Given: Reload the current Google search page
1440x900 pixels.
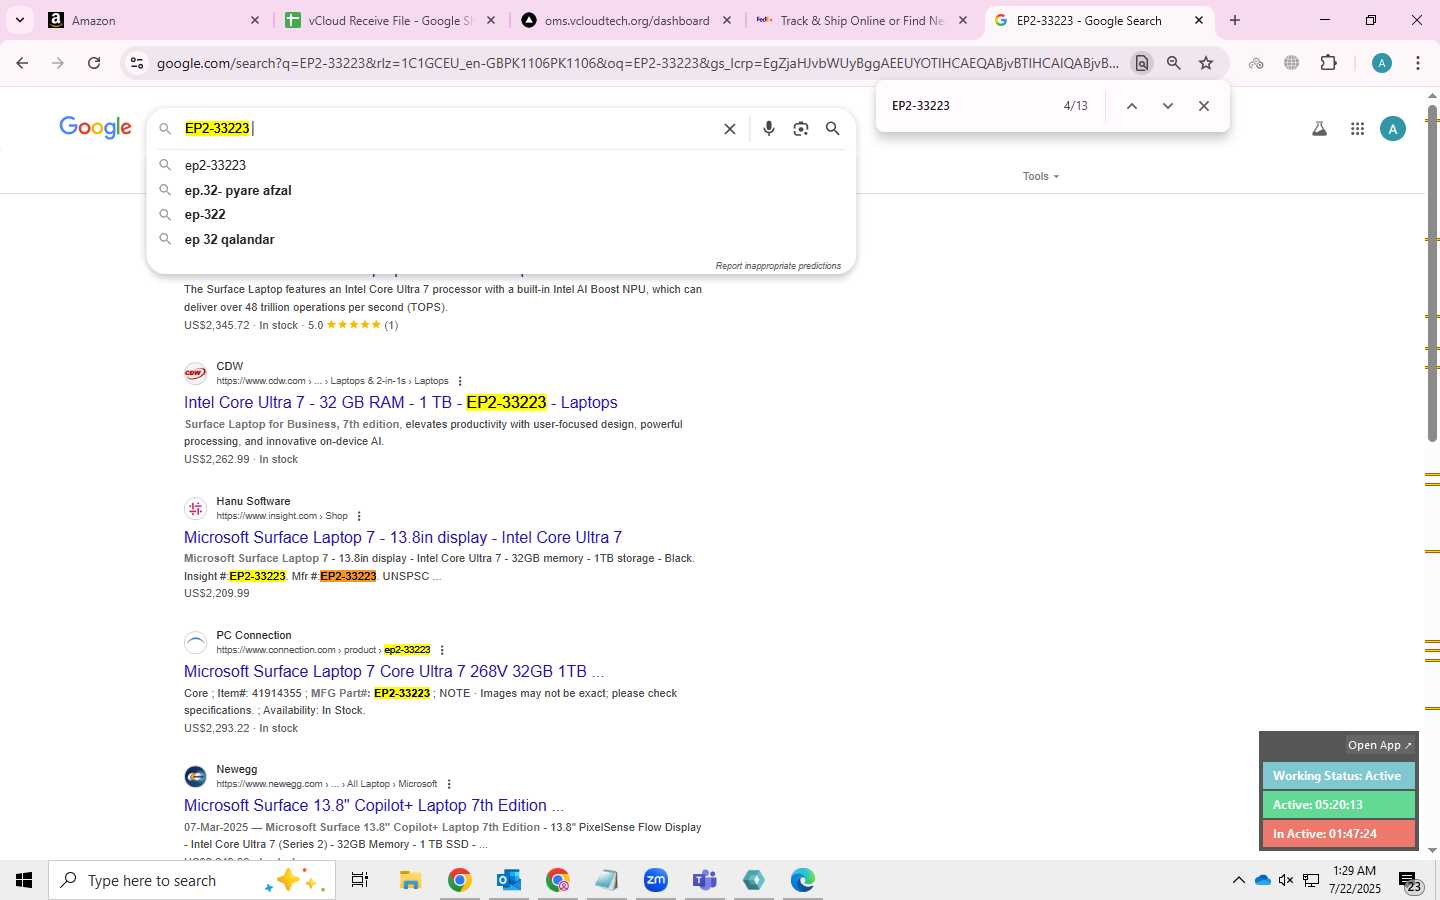Looking at the screenshot, I should tap(94, 63).
